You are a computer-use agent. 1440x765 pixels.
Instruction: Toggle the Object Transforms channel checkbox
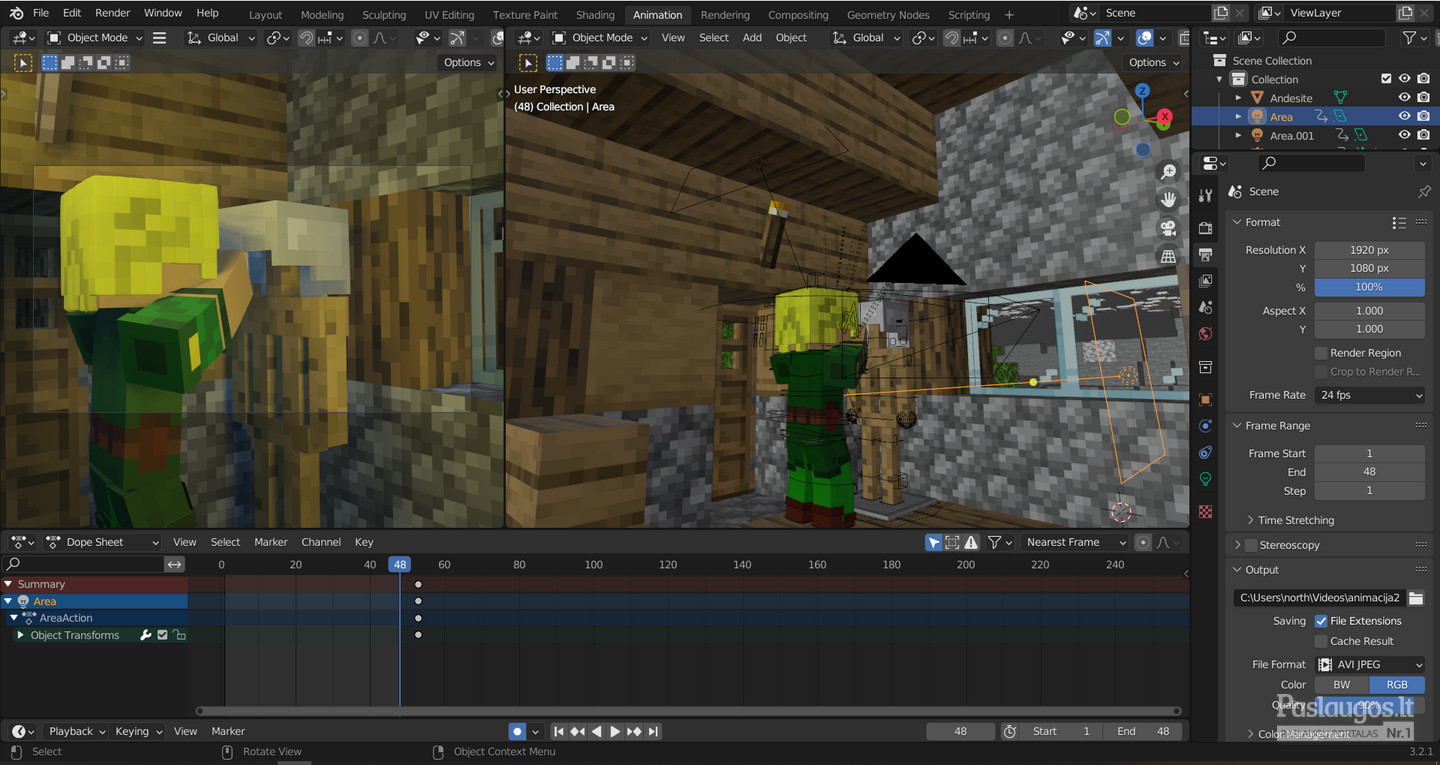click(162, 635)
